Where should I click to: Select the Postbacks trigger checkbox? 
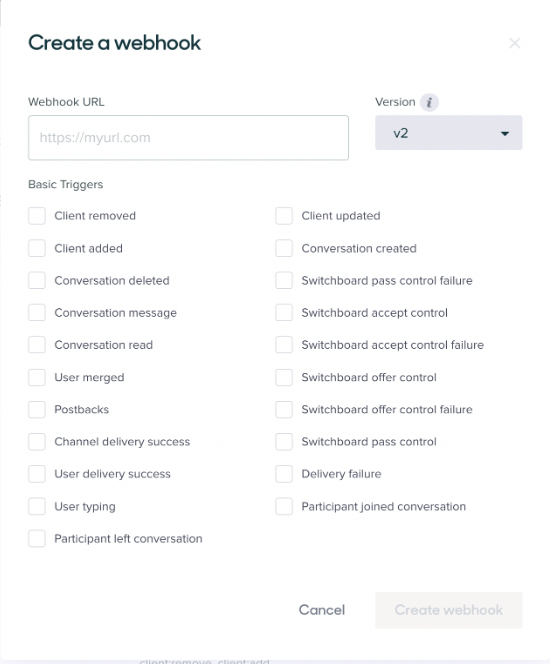point(37,409)
